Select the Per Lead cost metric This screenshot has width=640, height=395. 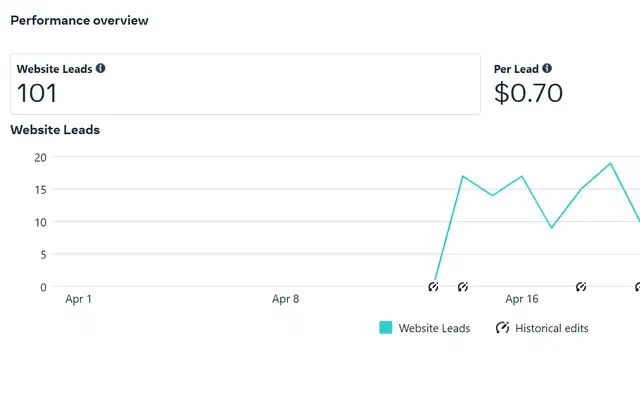528,84
